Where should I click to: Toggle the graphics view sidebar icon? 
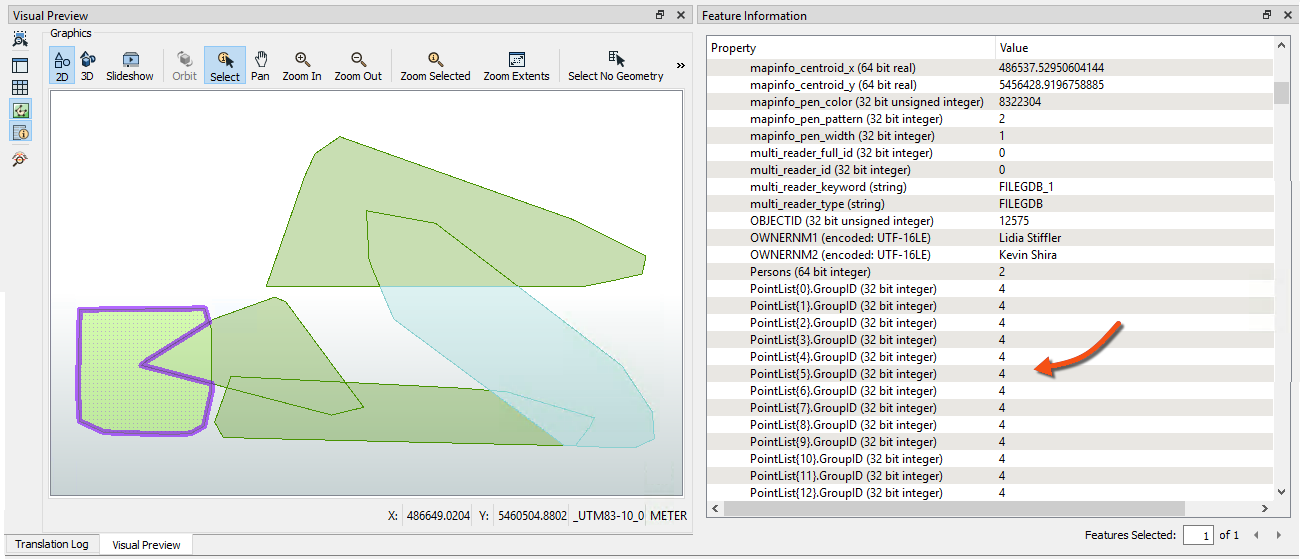pos(20,109)
